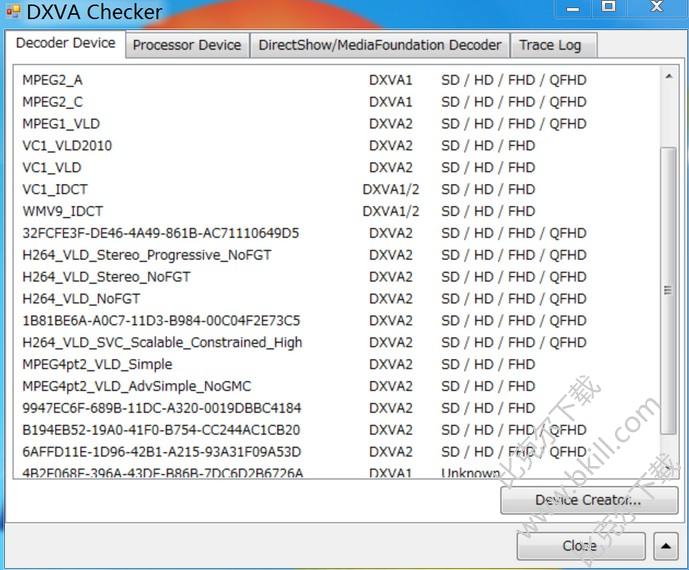Click DXVA1 value in the MPEG2_A row
Screen dimensions: 689x570
(x=391, y=80)
